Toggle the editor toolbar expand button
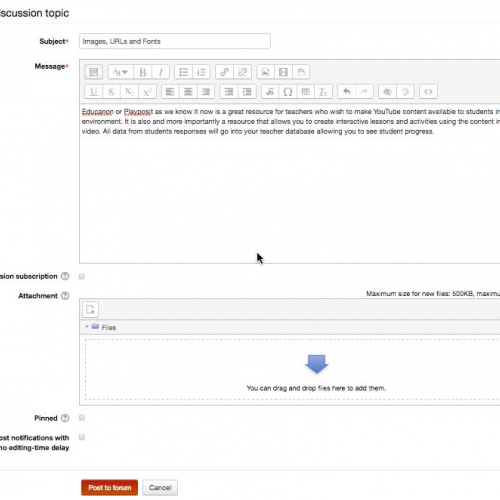500x500 pixels. pos(93,72)
